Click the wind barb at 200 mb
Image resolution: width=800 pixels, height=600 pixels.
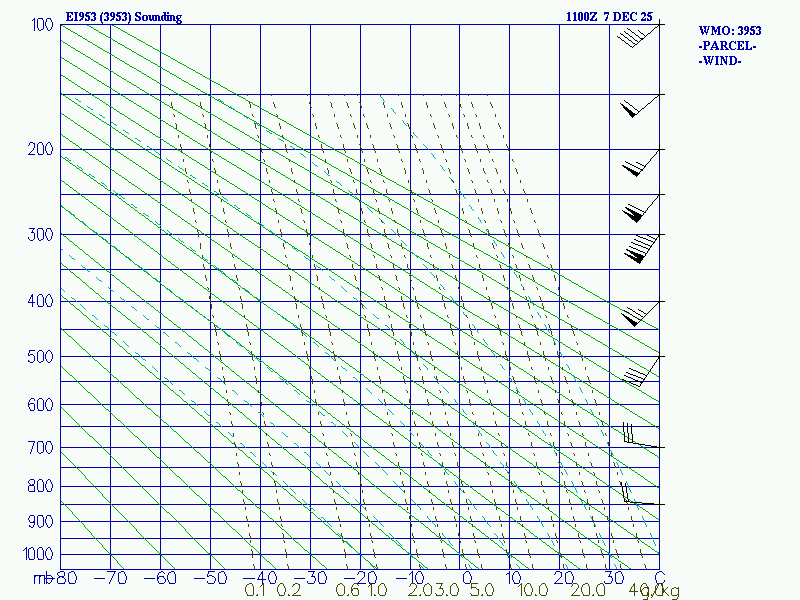[641, 162]
